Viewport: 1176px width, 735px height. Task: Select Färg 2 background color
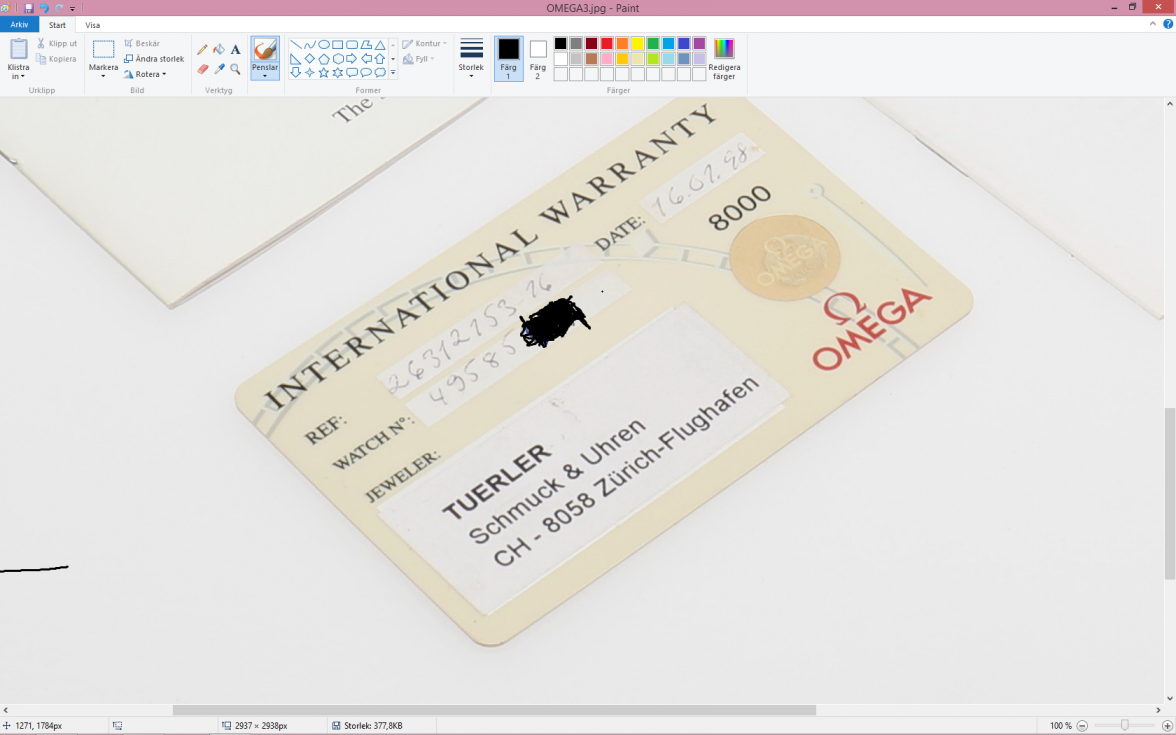(x=538, y=58)
